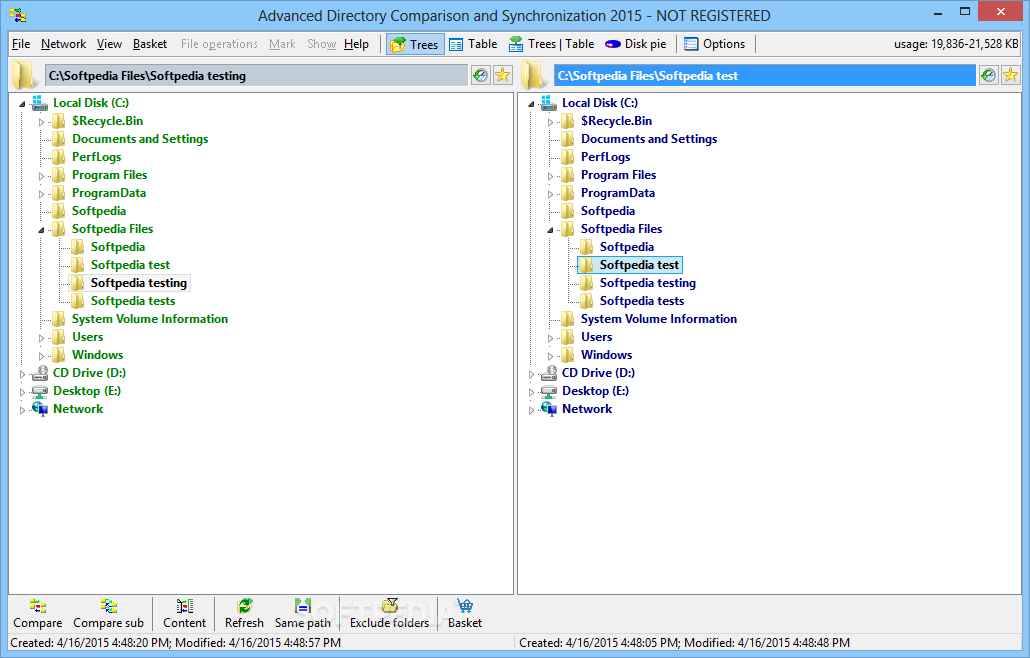This screenshot has width=1030, height=658.
Task: Select PerfLogs in left tree
Action: coord(97,157)
